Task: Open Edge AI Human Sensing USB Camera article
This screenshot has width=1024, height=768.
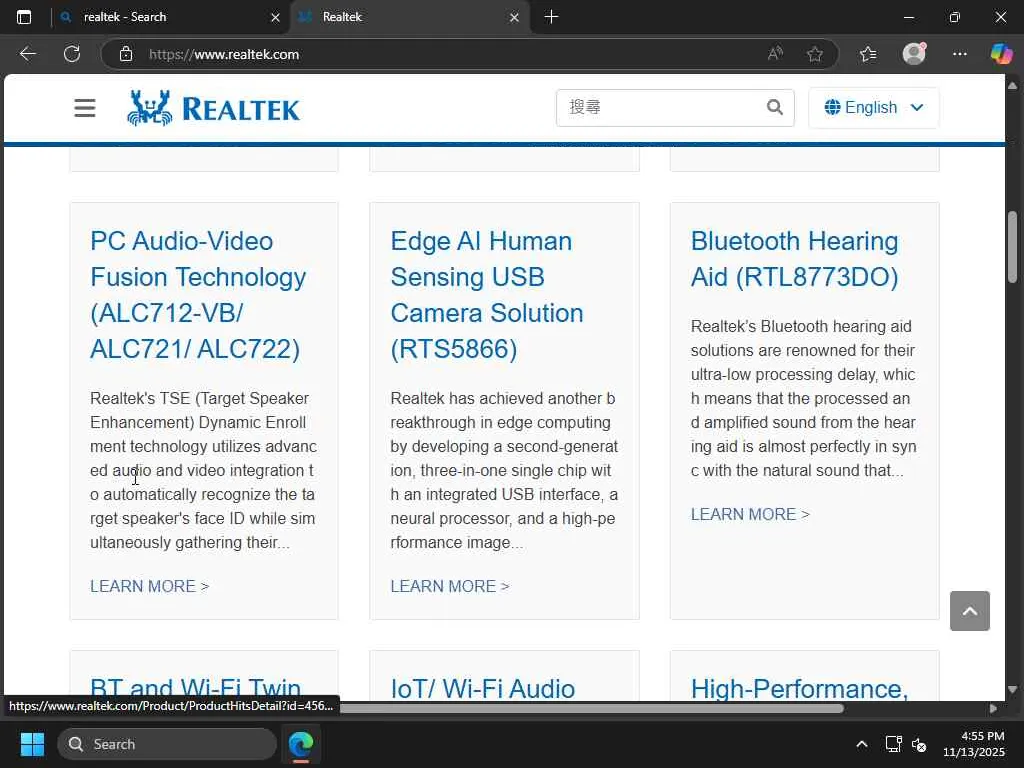Action: click(487, 295)
